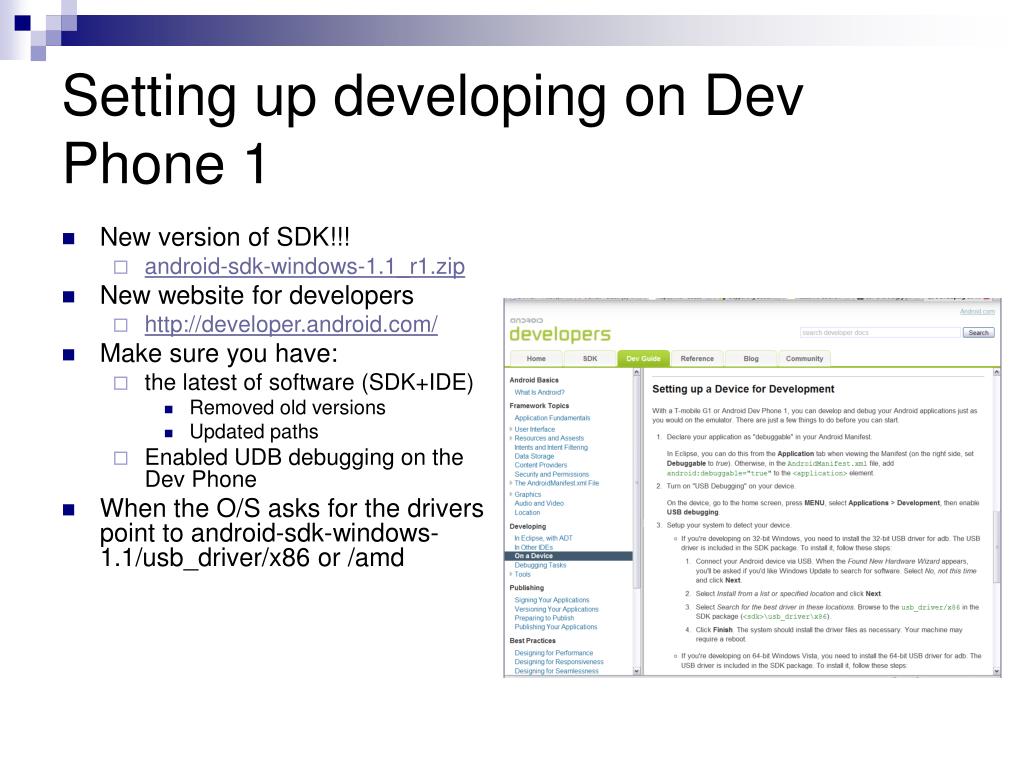This screenshot has width=1024, height=768.
Task: Open Versioning Your Applications link
Action: pos(556,609)
